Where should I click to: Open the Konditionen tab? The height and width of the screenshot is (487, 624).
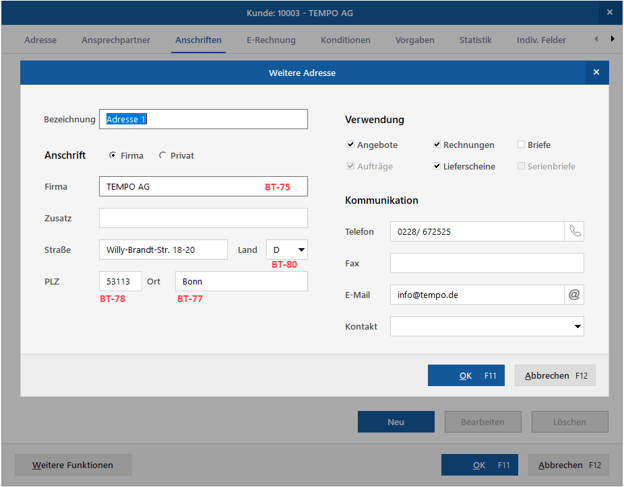pyautogui.click(x=345, y=40)
